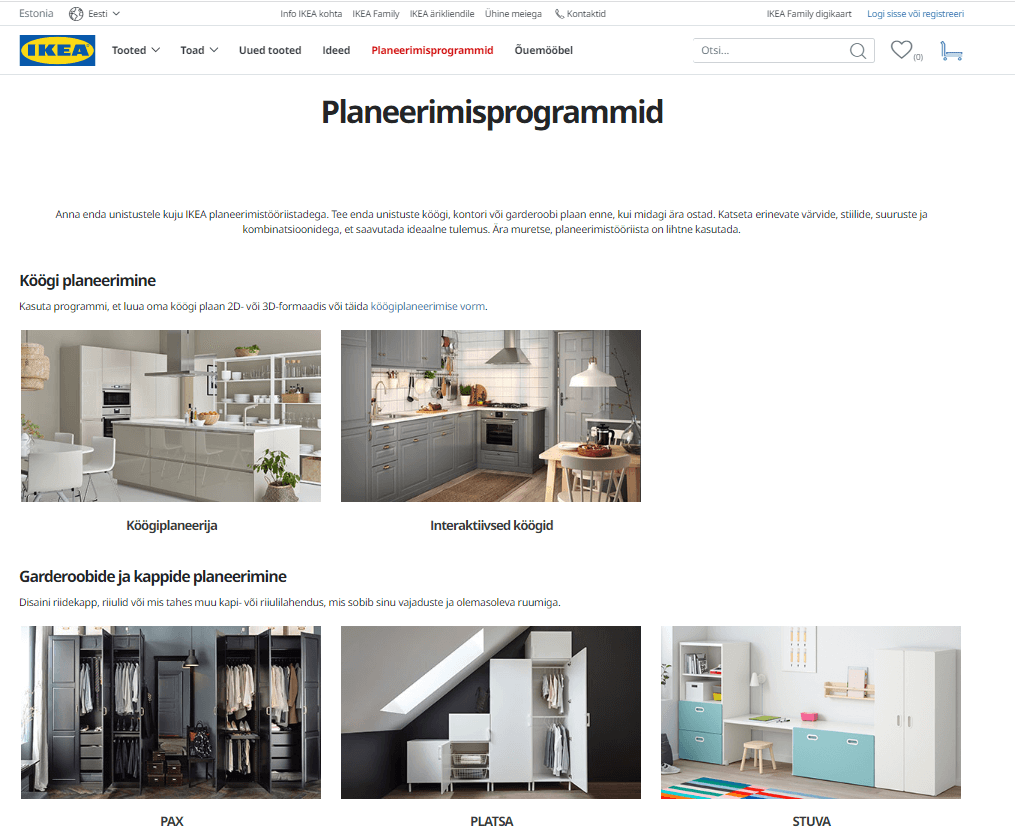The image size is (1015, 838).
Task: Click Garderoobide ja kappide planeerimine heading
Action: pos(153,576)
